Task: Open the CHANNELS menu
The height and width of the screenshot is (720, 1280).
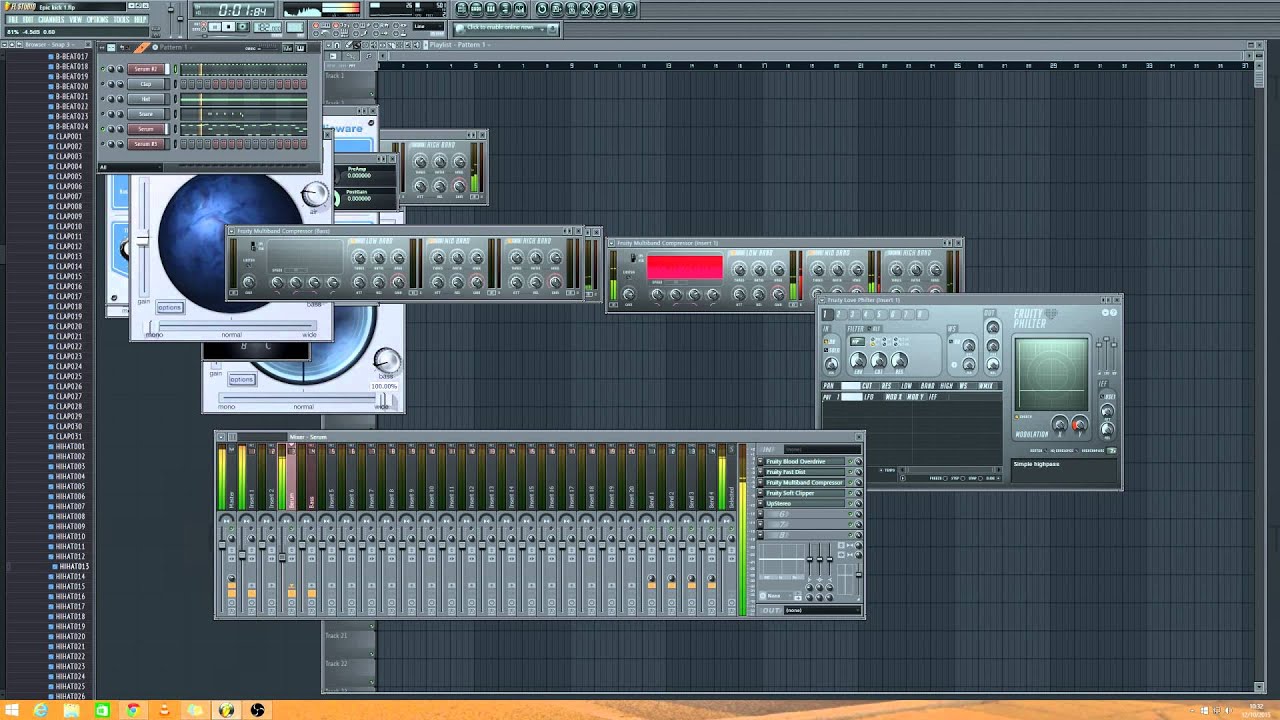Action: click(50, 19)
